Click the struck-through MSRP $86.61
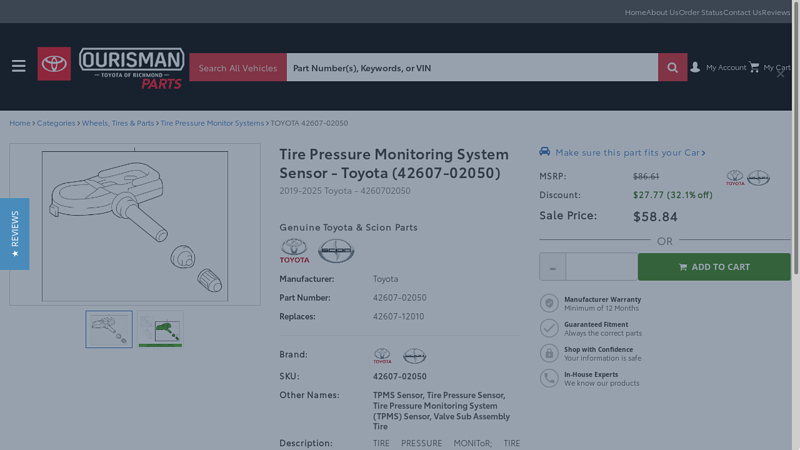800x450 pixels. click(646, 176)
